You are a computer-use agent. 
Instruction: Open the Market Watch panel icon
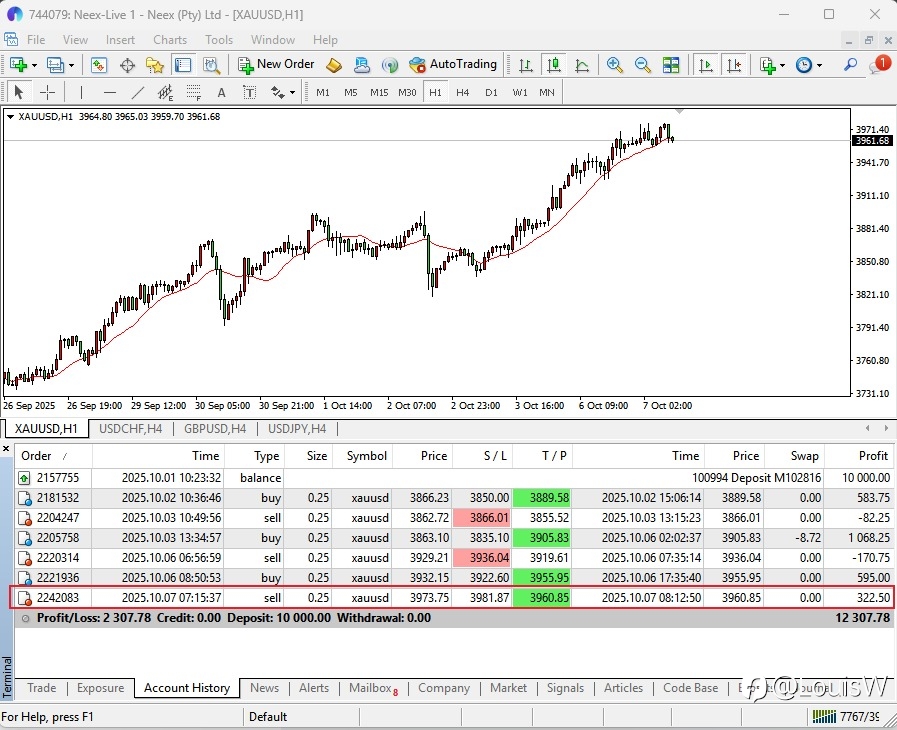click(99, 65)
